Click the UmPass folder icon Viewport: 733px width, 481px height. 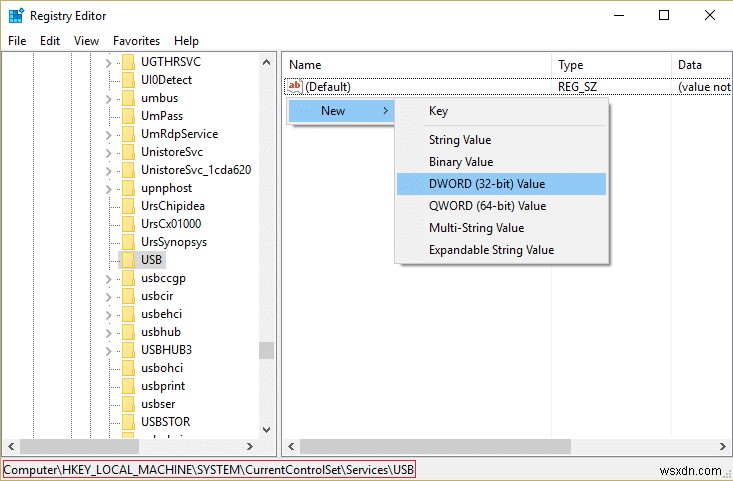[x=128, y=116]
